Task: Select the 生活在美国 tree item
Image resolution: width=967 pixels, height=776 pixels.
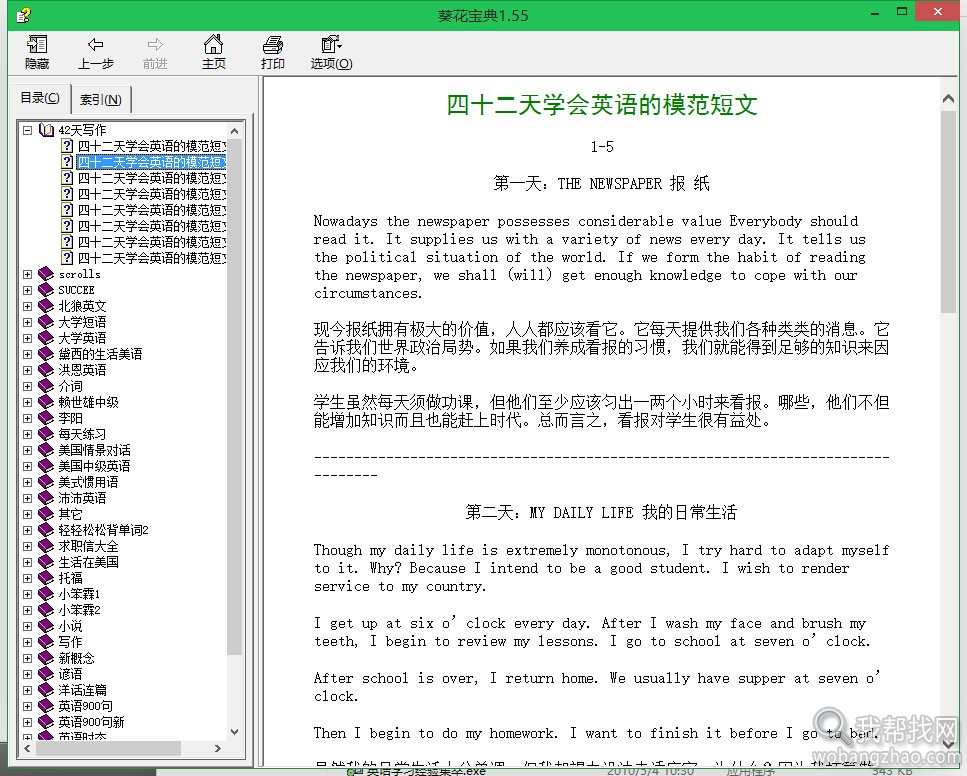Action: (x=88, y=562)
